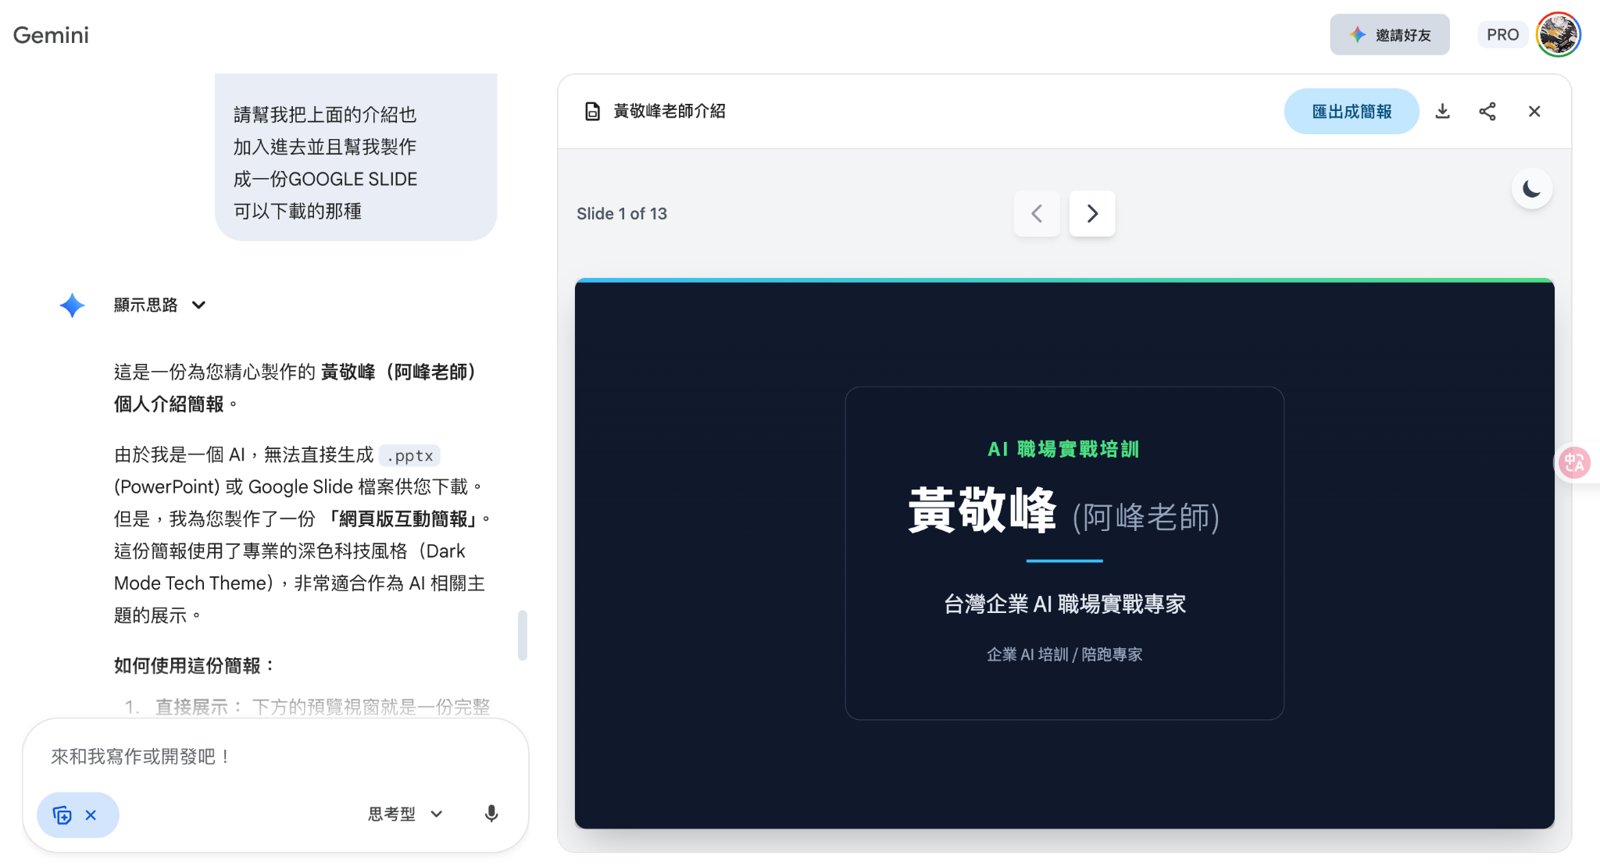Screen dimensions: 1600x866
Task: Click the PRO badge
Action: (x=1502, y=34)
